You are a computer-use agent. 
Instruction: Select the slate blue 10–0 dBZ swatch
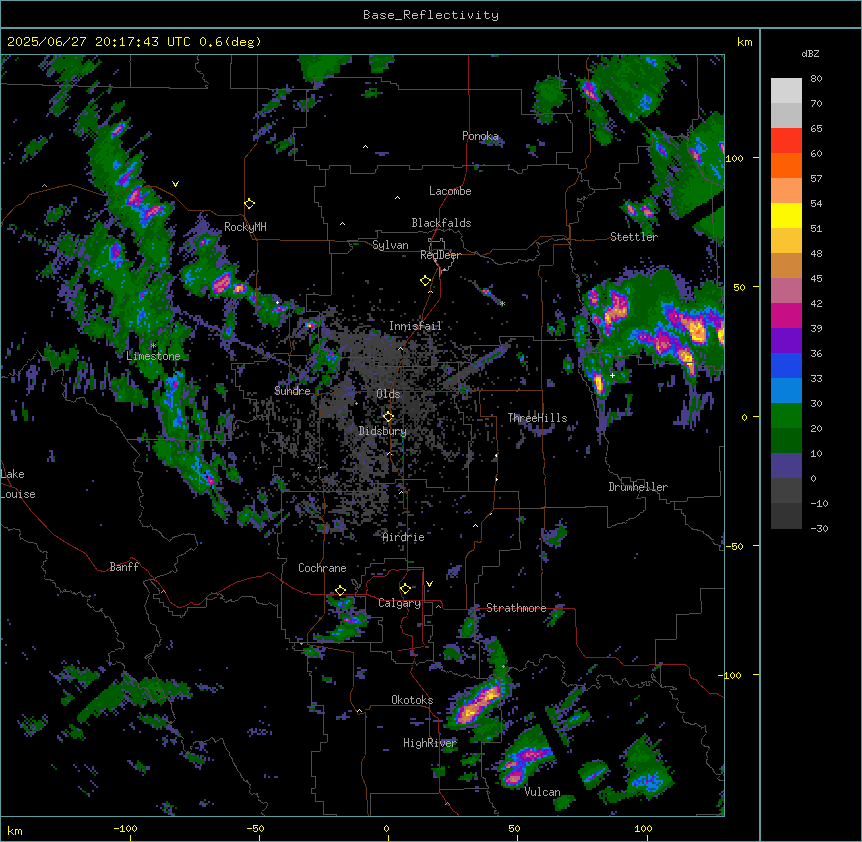click(x=786, y=466)
